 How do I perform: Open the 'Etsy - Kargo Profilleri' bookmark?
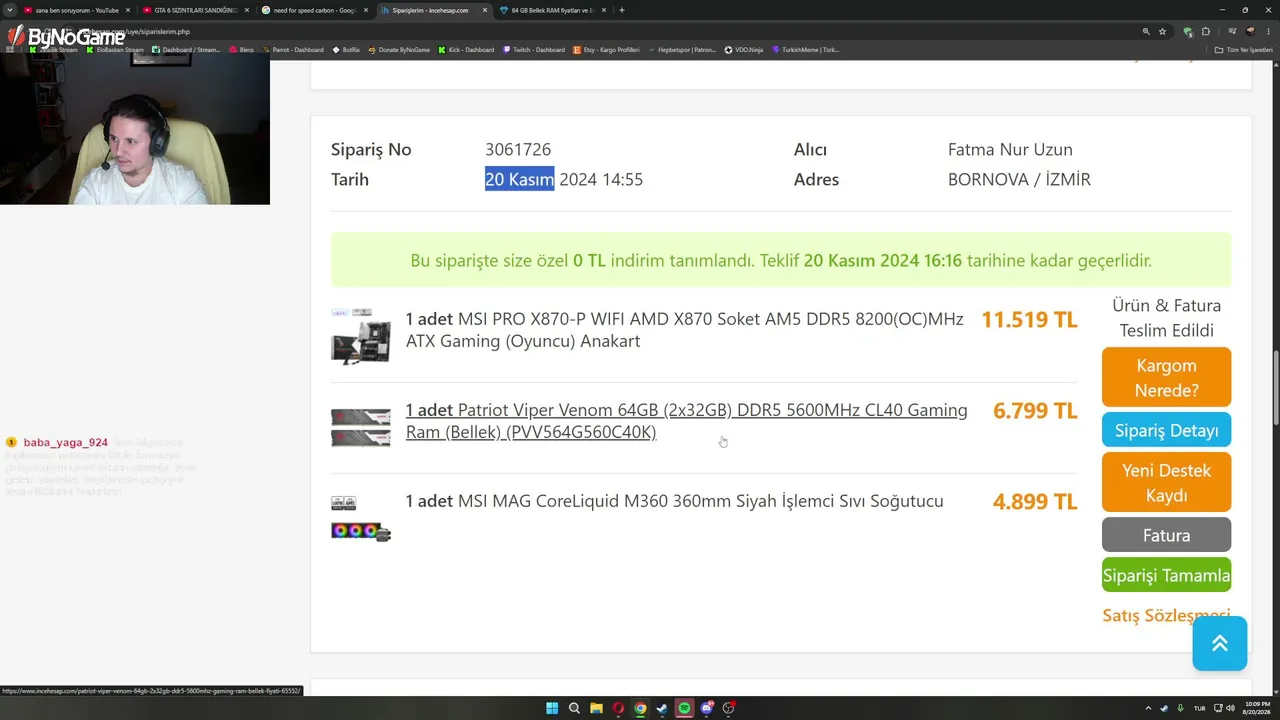606,50
